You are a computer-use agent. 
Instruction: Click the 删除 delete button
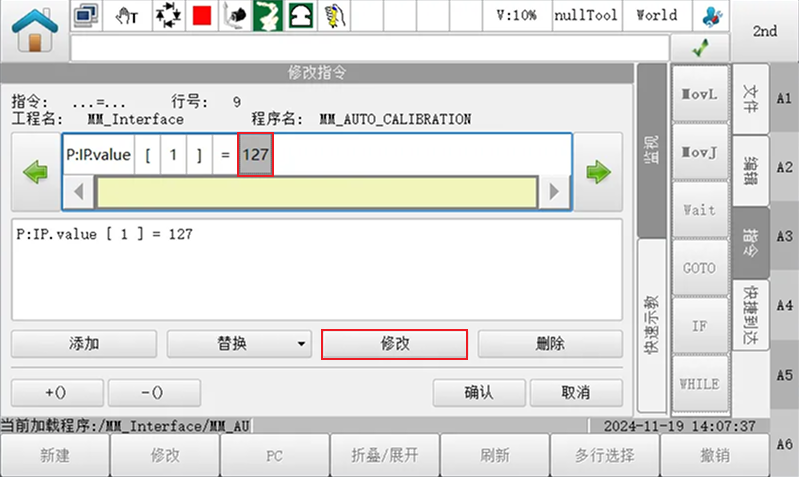click(550, 344)
